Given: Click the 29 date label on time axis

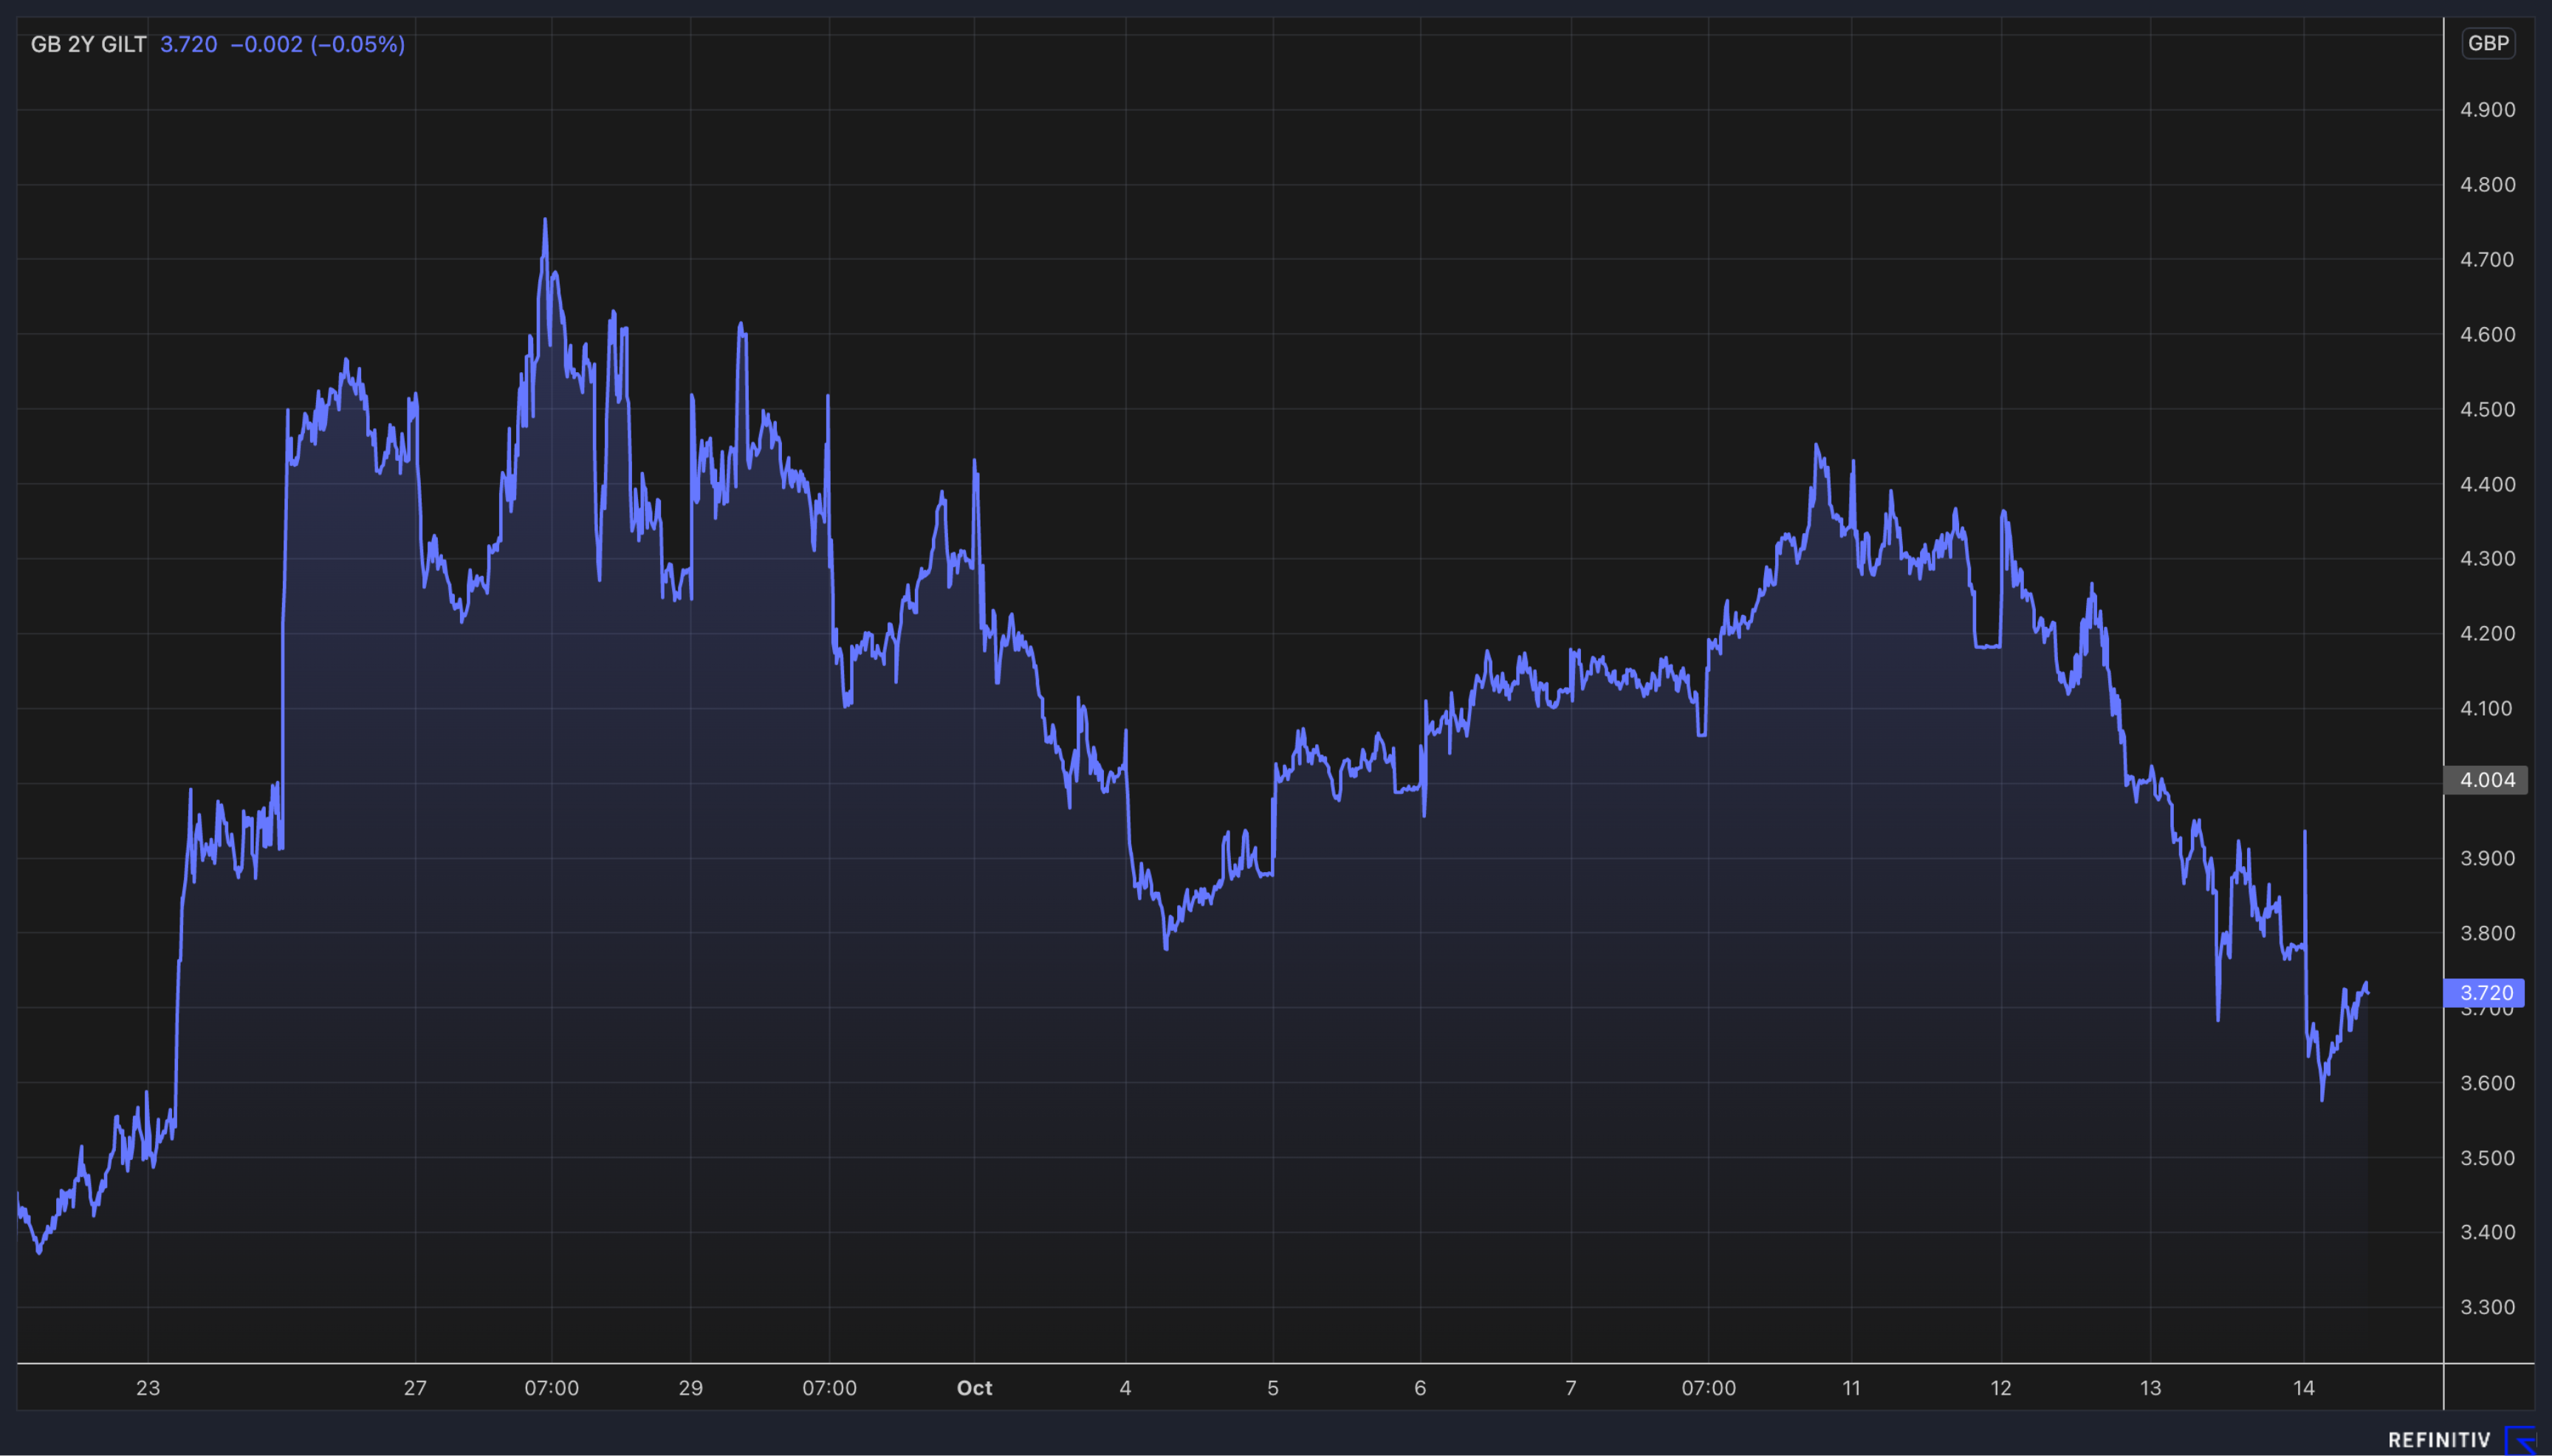Looking at the screenshot, I should coord(691,1388).
